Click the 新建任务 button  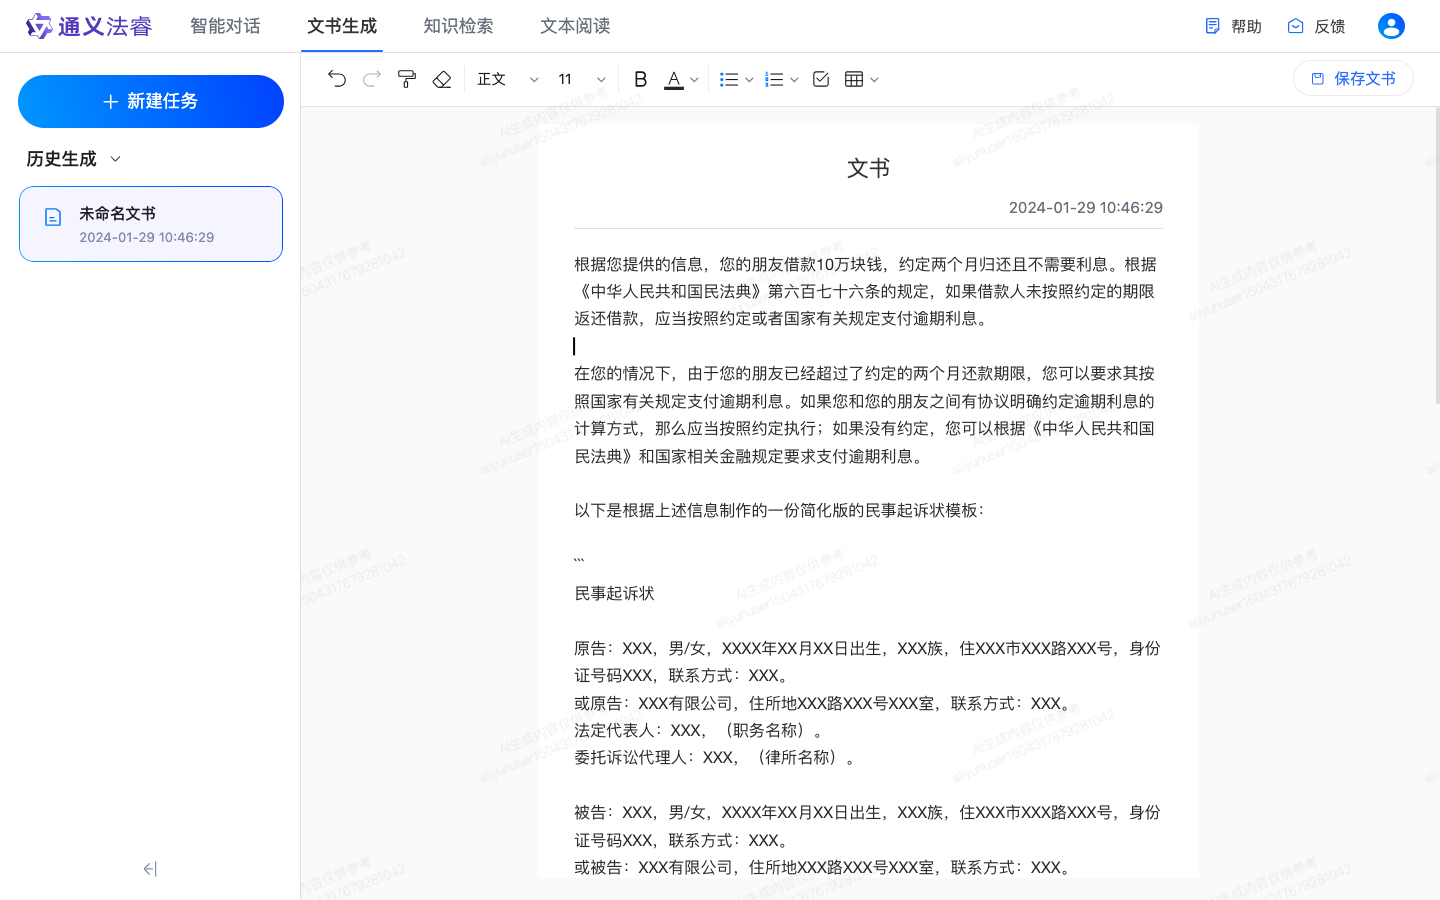point(150,101)
